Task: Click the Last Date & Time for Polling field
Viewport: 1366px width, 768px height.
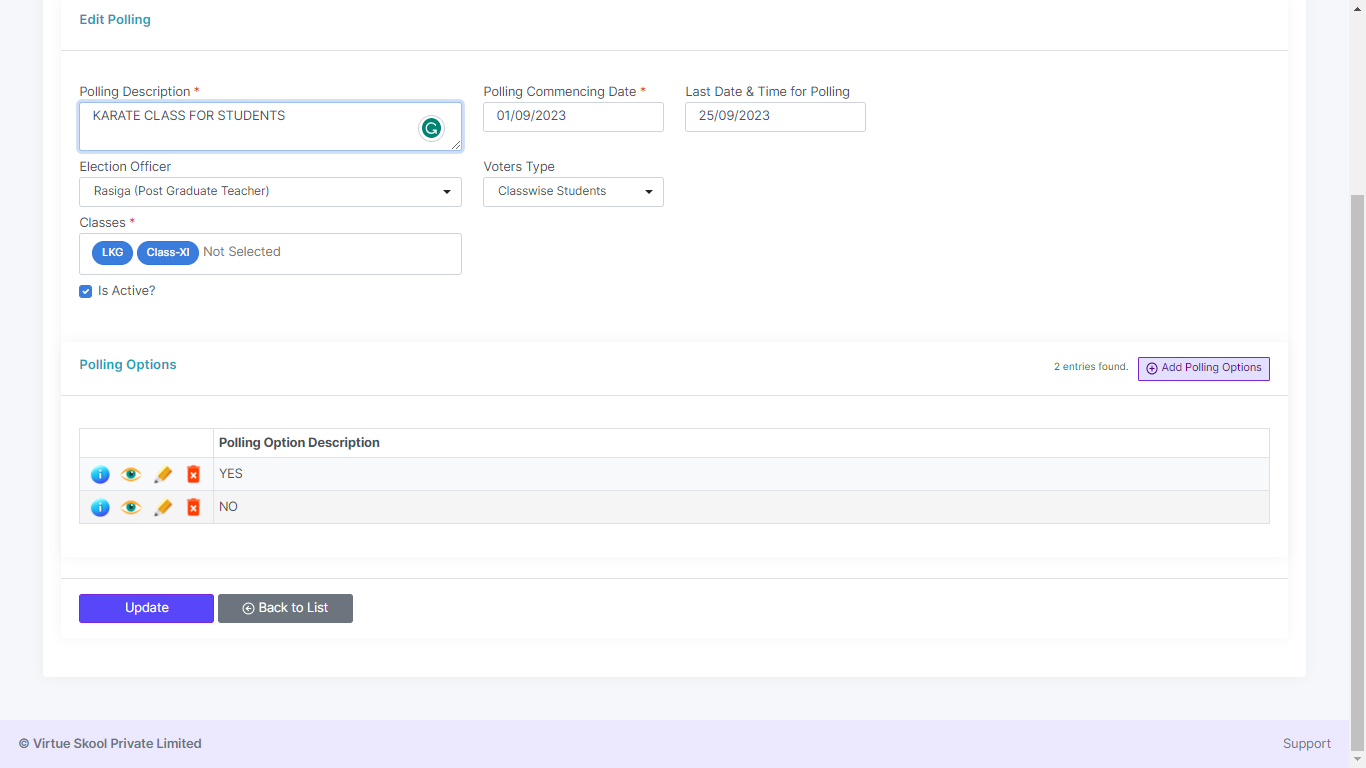Action: click(x=775, y=117)
